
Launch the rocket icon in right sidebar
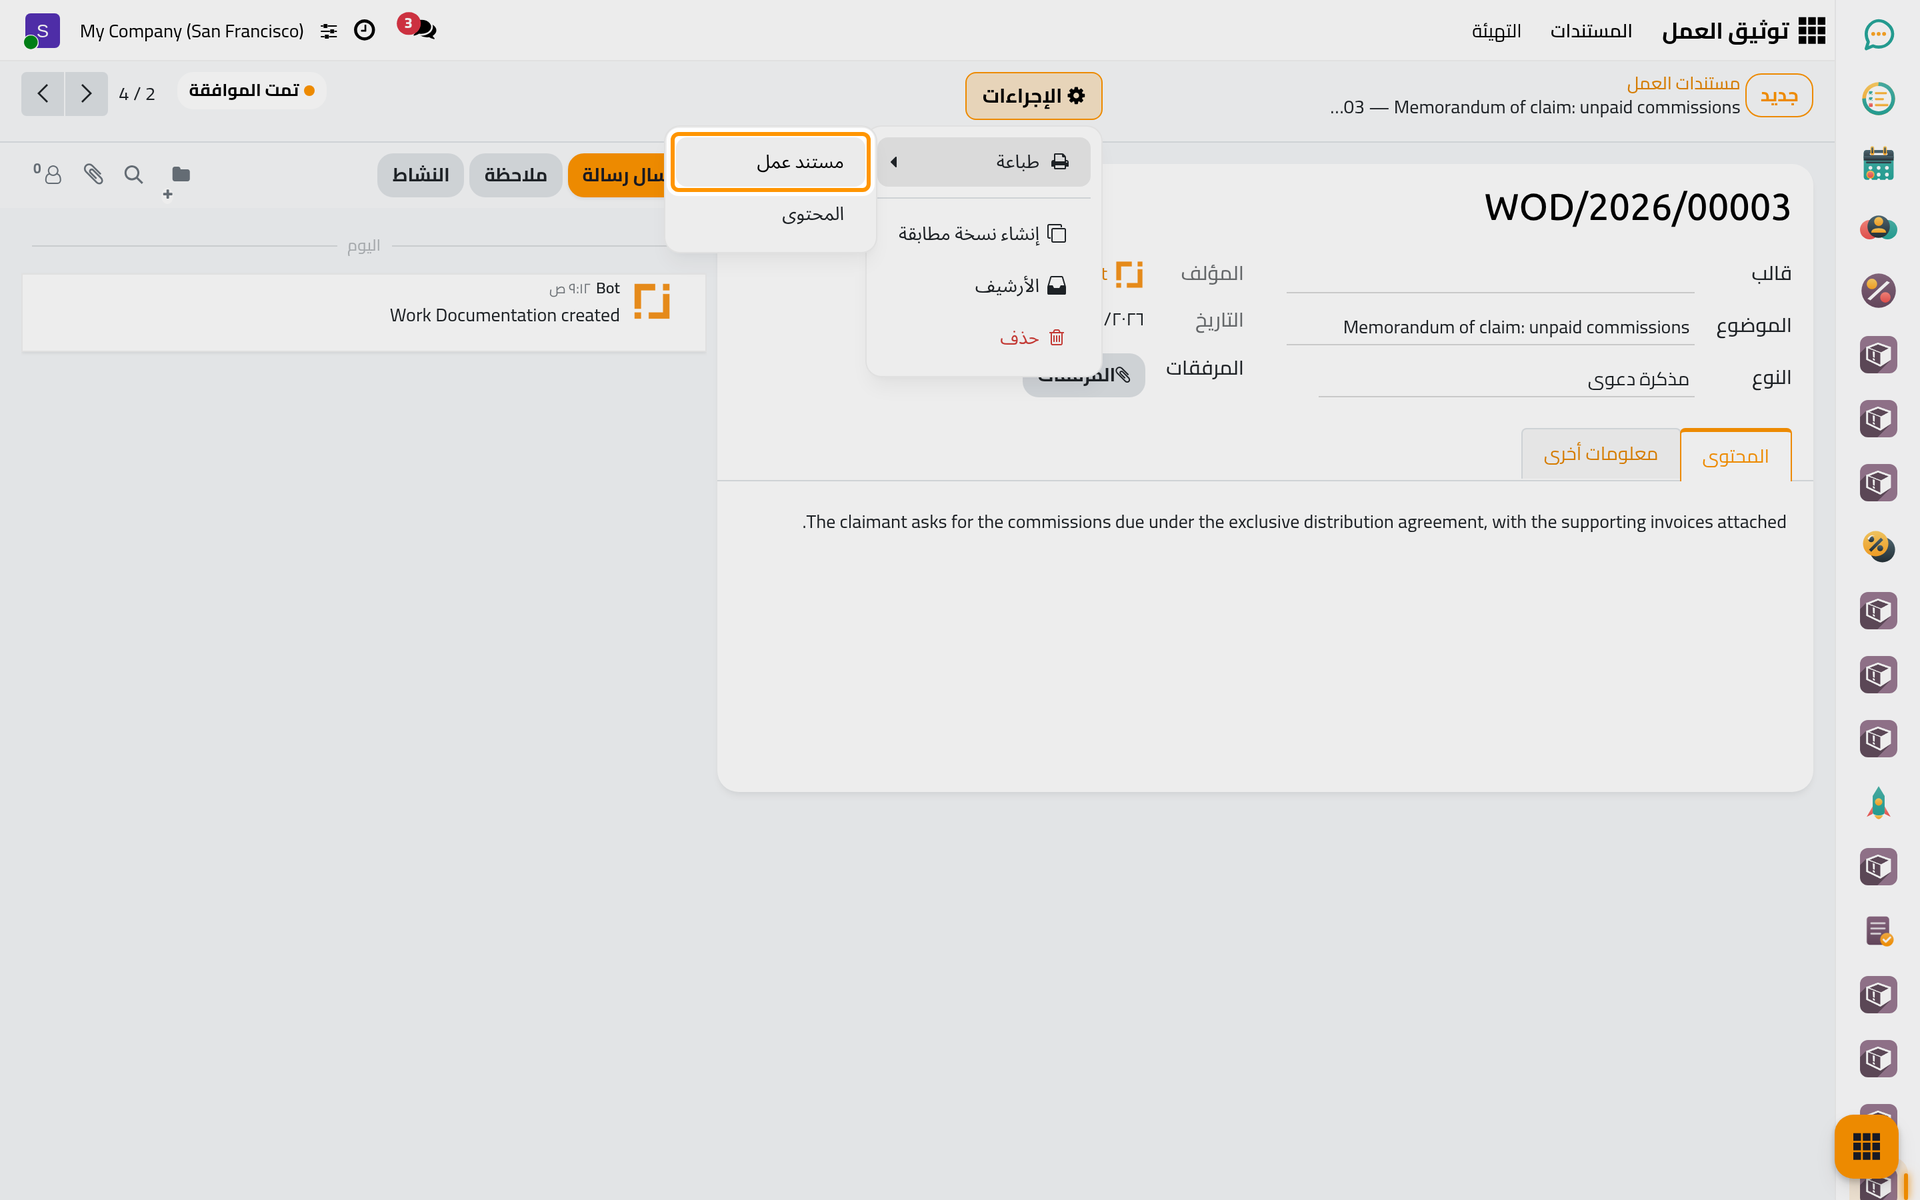(x=1878, y=803)
